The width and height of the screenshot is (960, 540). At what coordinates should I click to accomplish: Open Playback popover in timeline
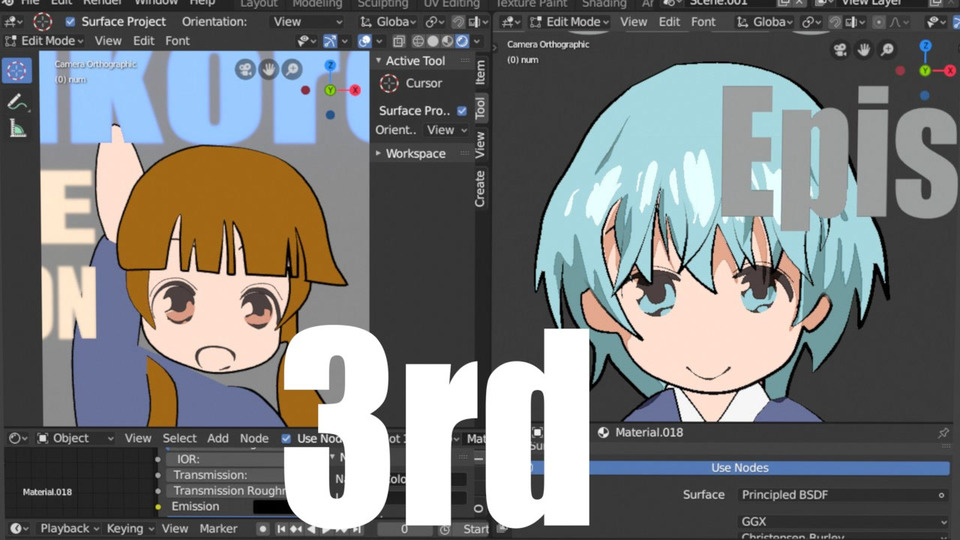pos(69,528)
